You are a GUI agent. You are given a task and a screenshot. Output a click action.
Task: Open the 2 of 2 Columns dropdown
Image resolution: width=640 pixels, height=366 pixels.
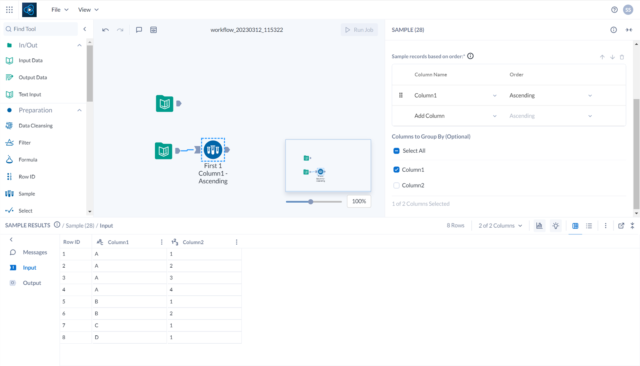coord(500,226)
